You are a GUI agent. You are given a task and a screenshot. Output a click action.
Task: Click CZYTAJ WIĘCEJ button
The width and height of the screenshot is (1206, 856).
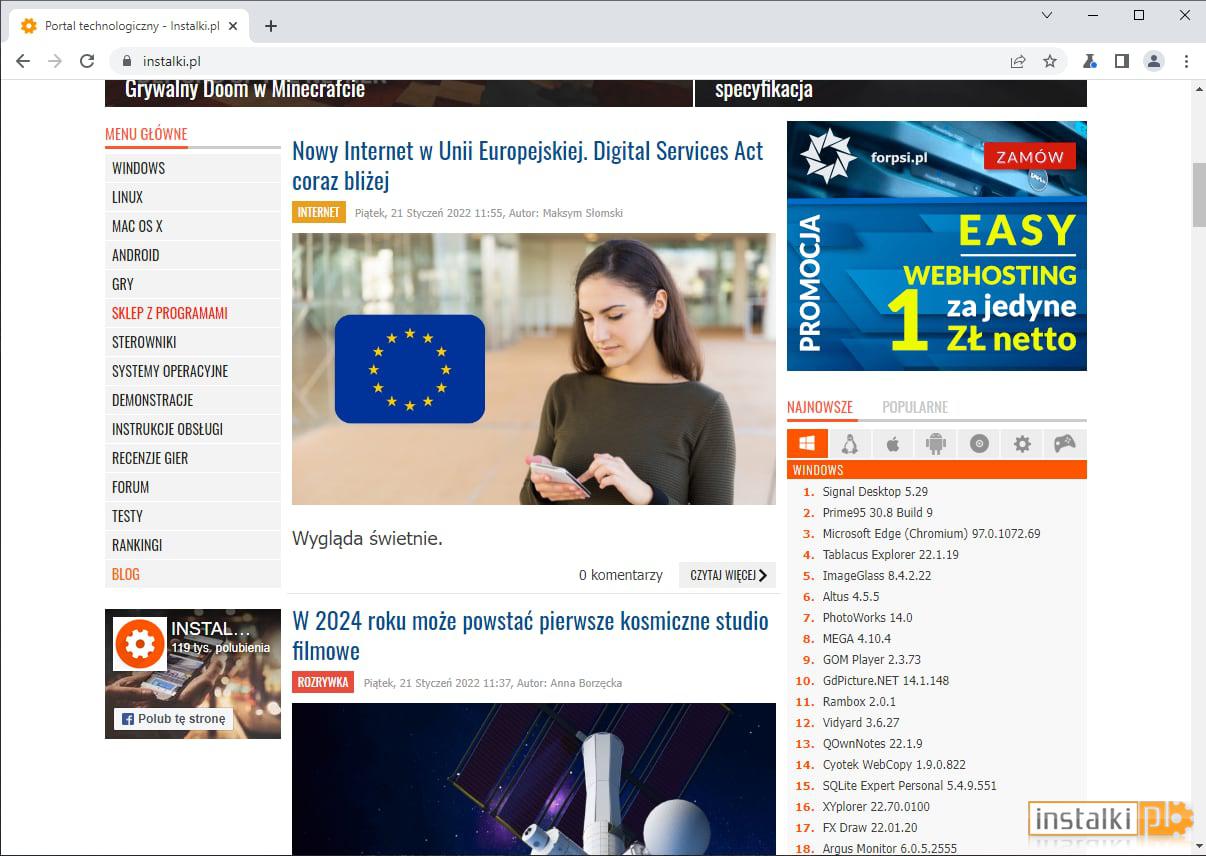click(x=728, y=575)
